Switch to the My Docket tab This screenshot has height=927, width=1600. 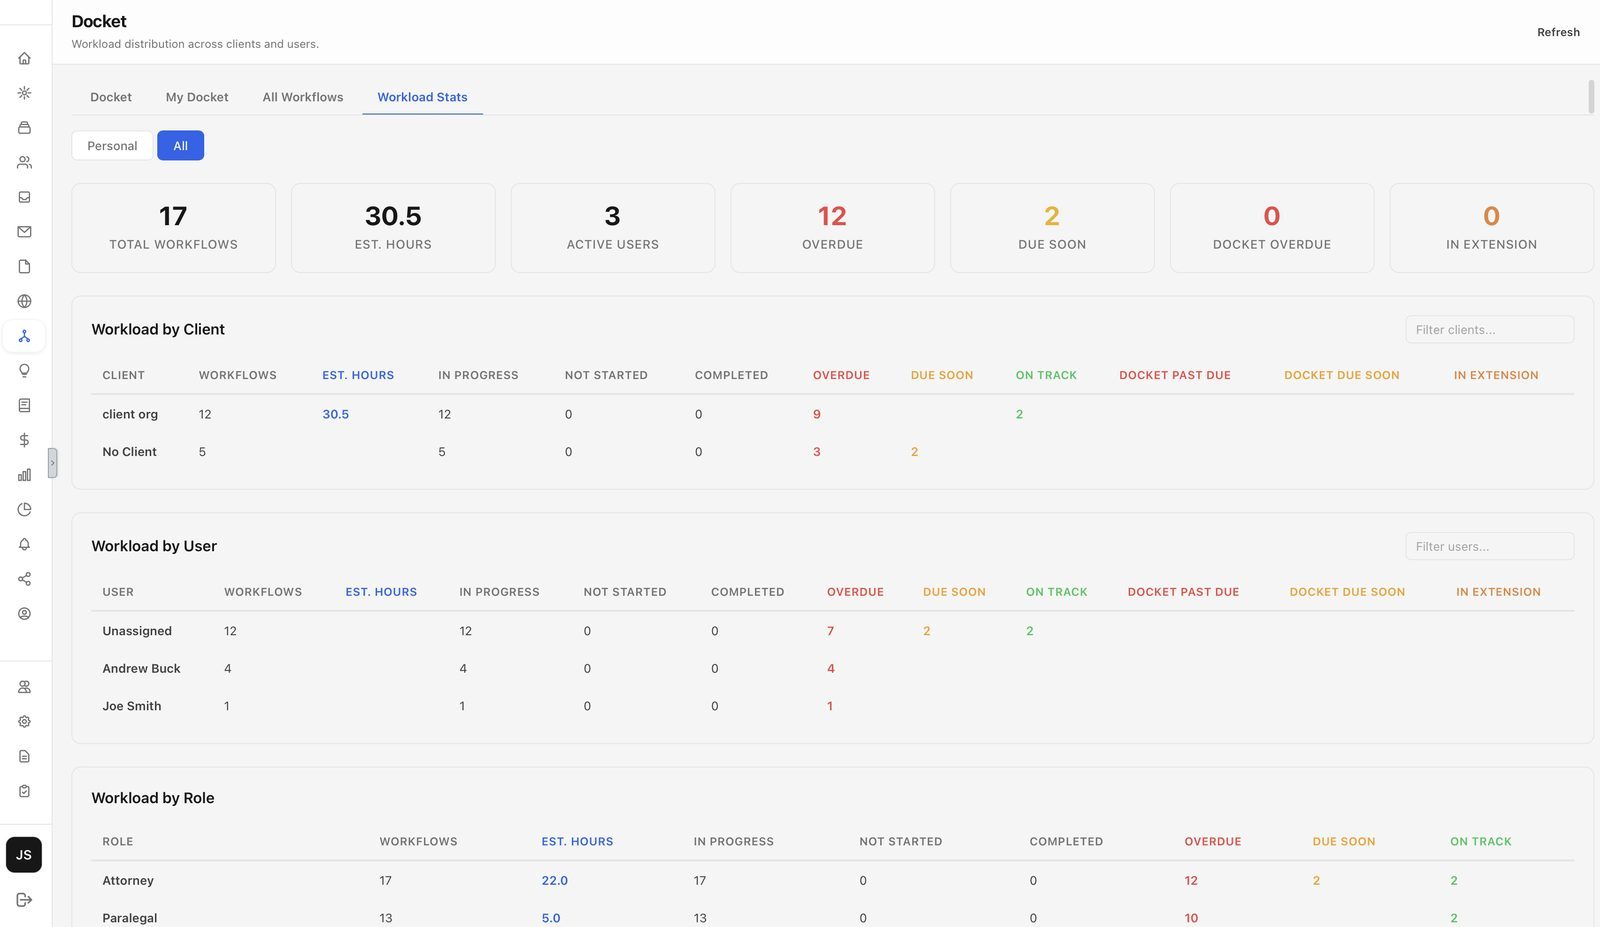point(197,97)
